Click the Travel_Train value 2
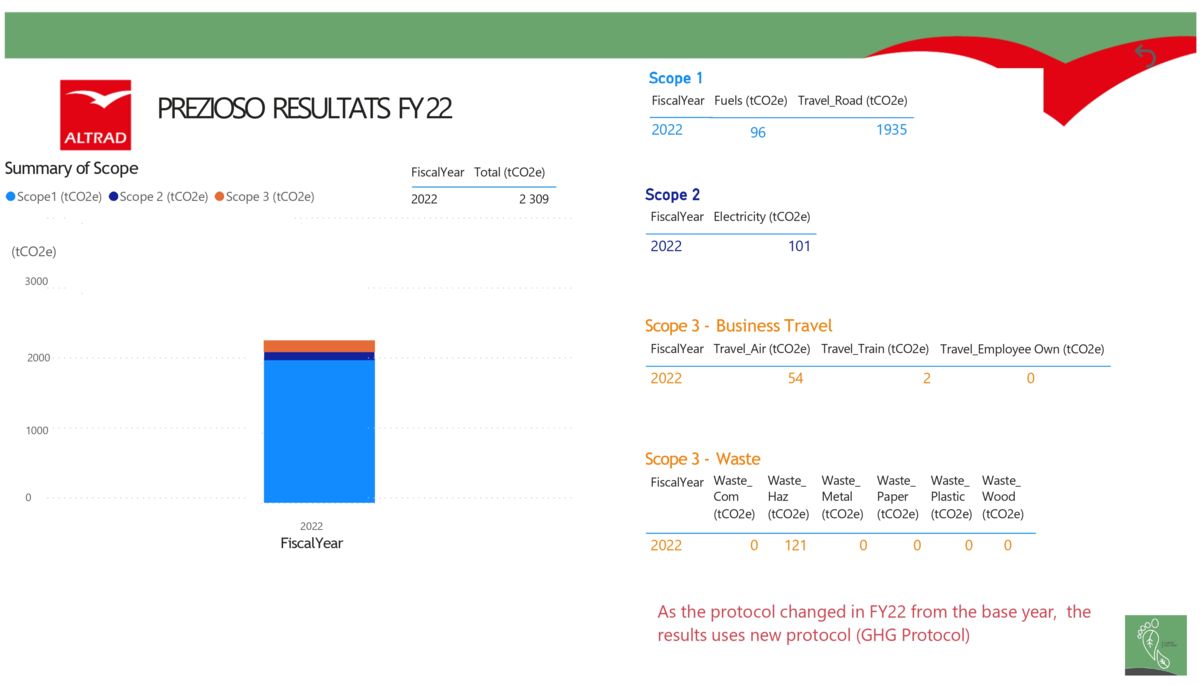Image resolution: width=1200 pixels, height=685 pixels. (x=927, y=378)
